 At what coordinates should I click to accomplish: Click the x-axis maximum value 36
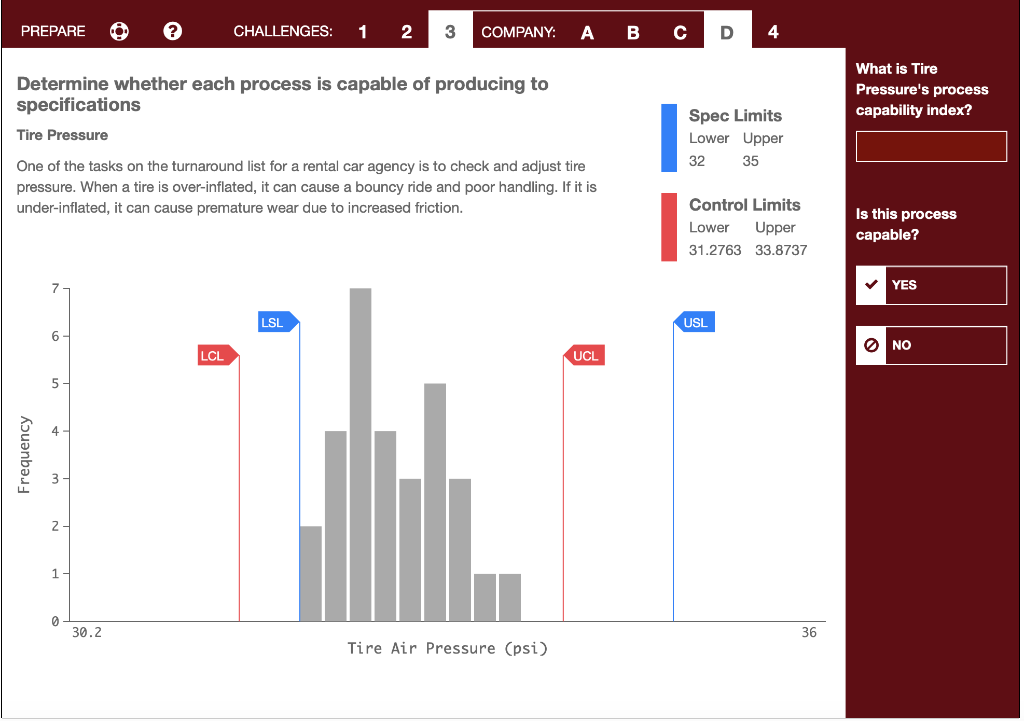click(x=809, y=632)
